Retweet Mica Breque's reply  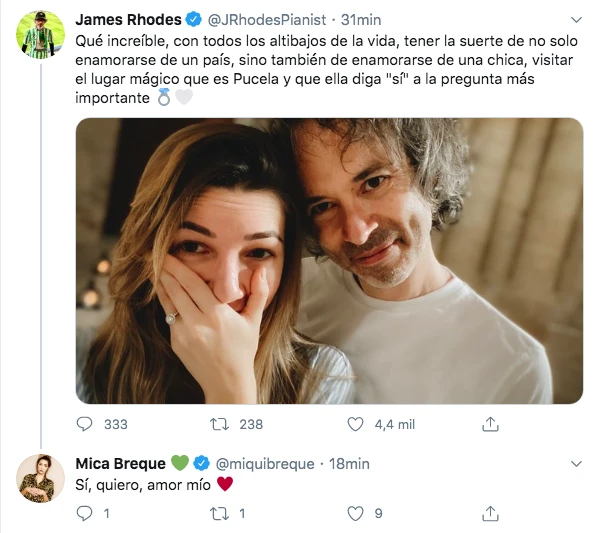tap(219, 513)
